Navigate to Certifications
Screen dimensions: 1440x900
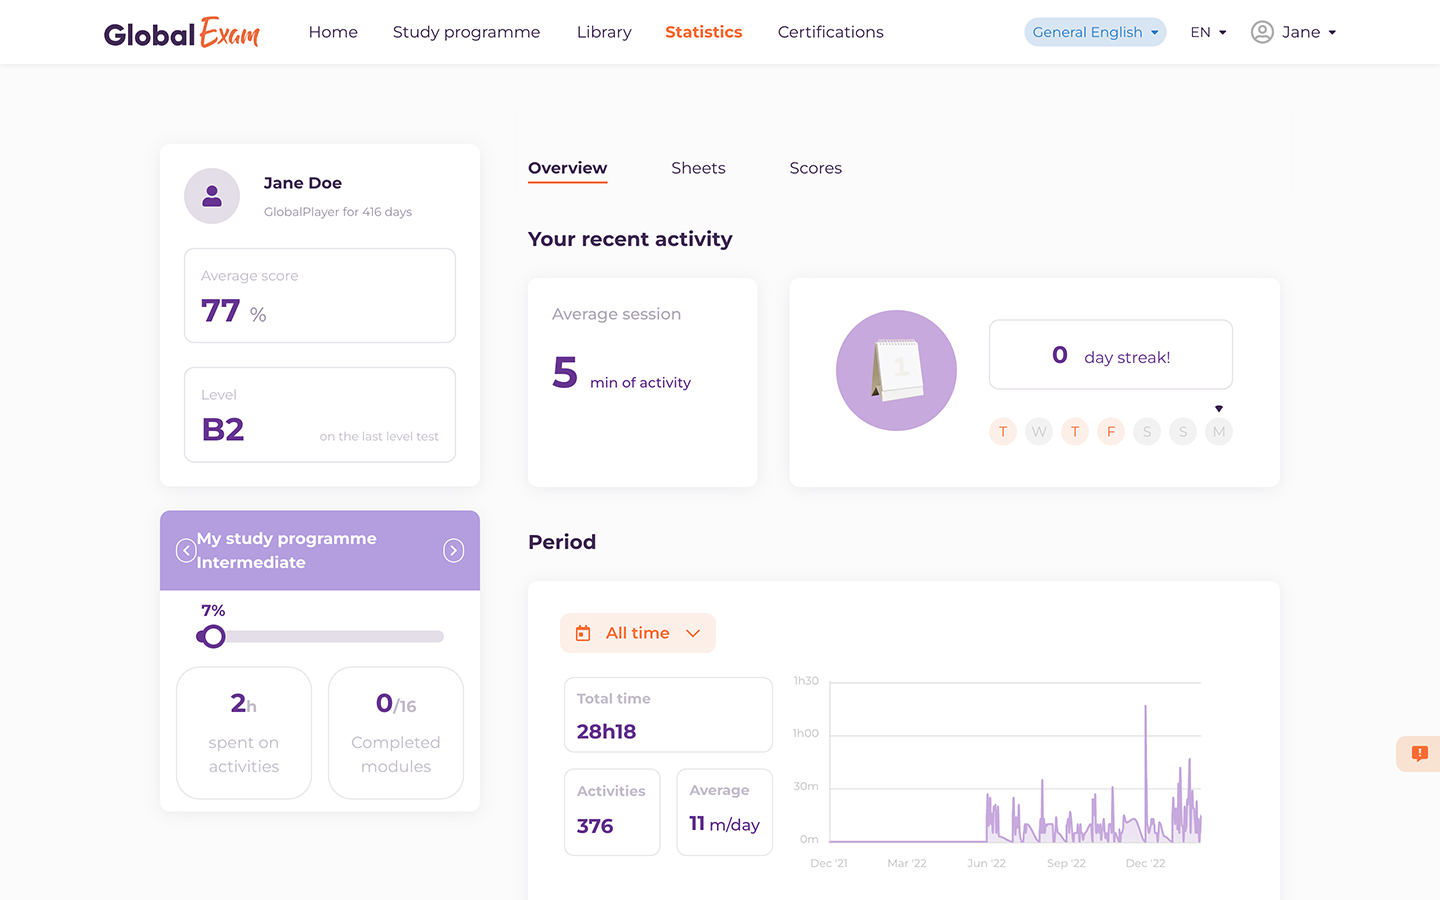tap(830, 32)
